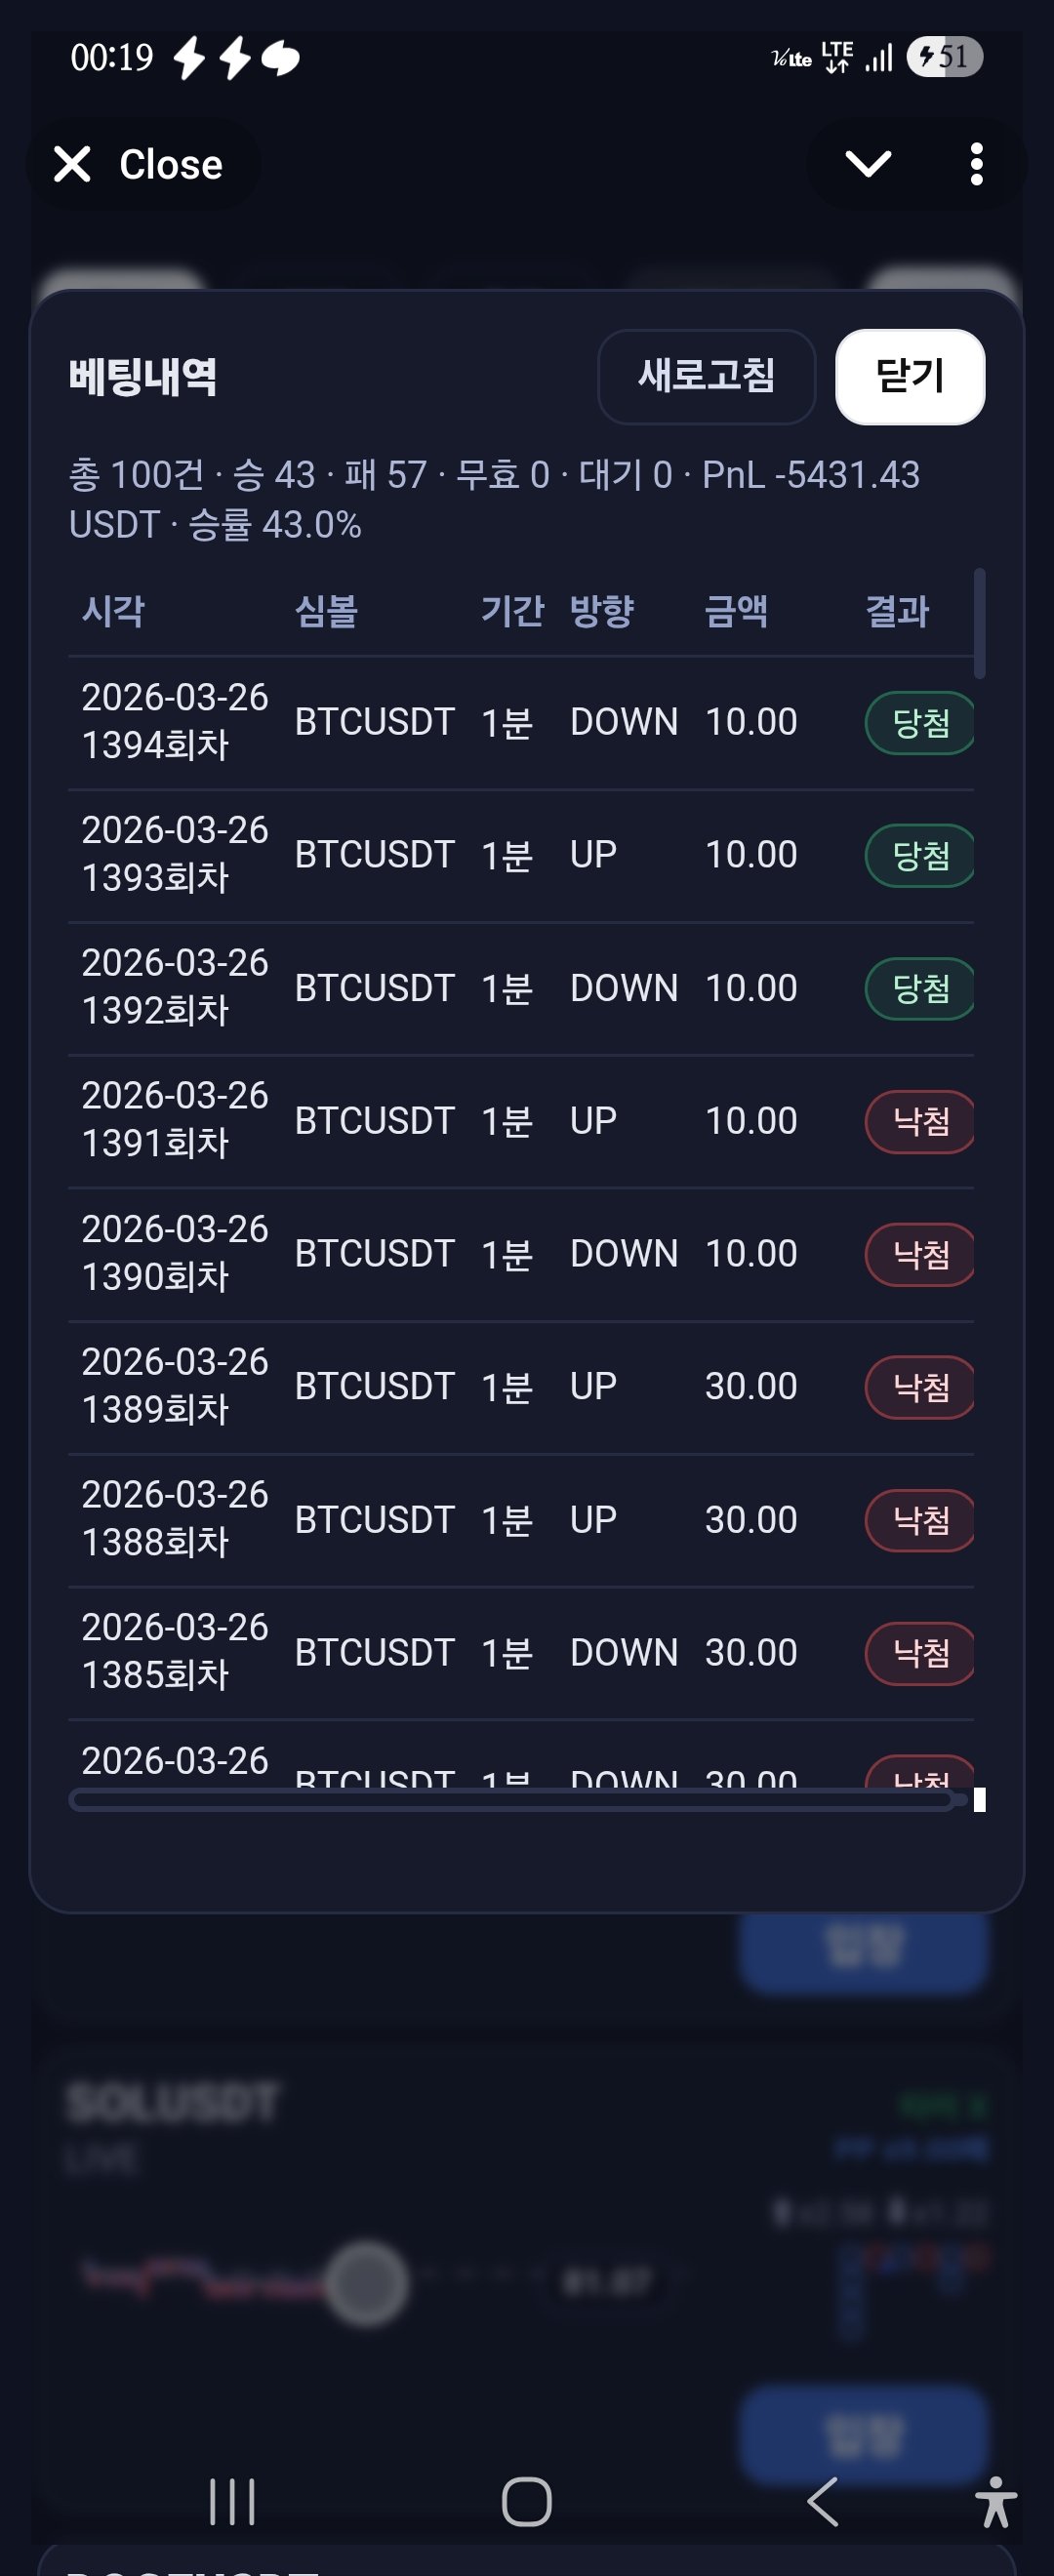1054x2576 pixels.
Task: Tap the battery indicator in status bar
Action: click(944, 57)
